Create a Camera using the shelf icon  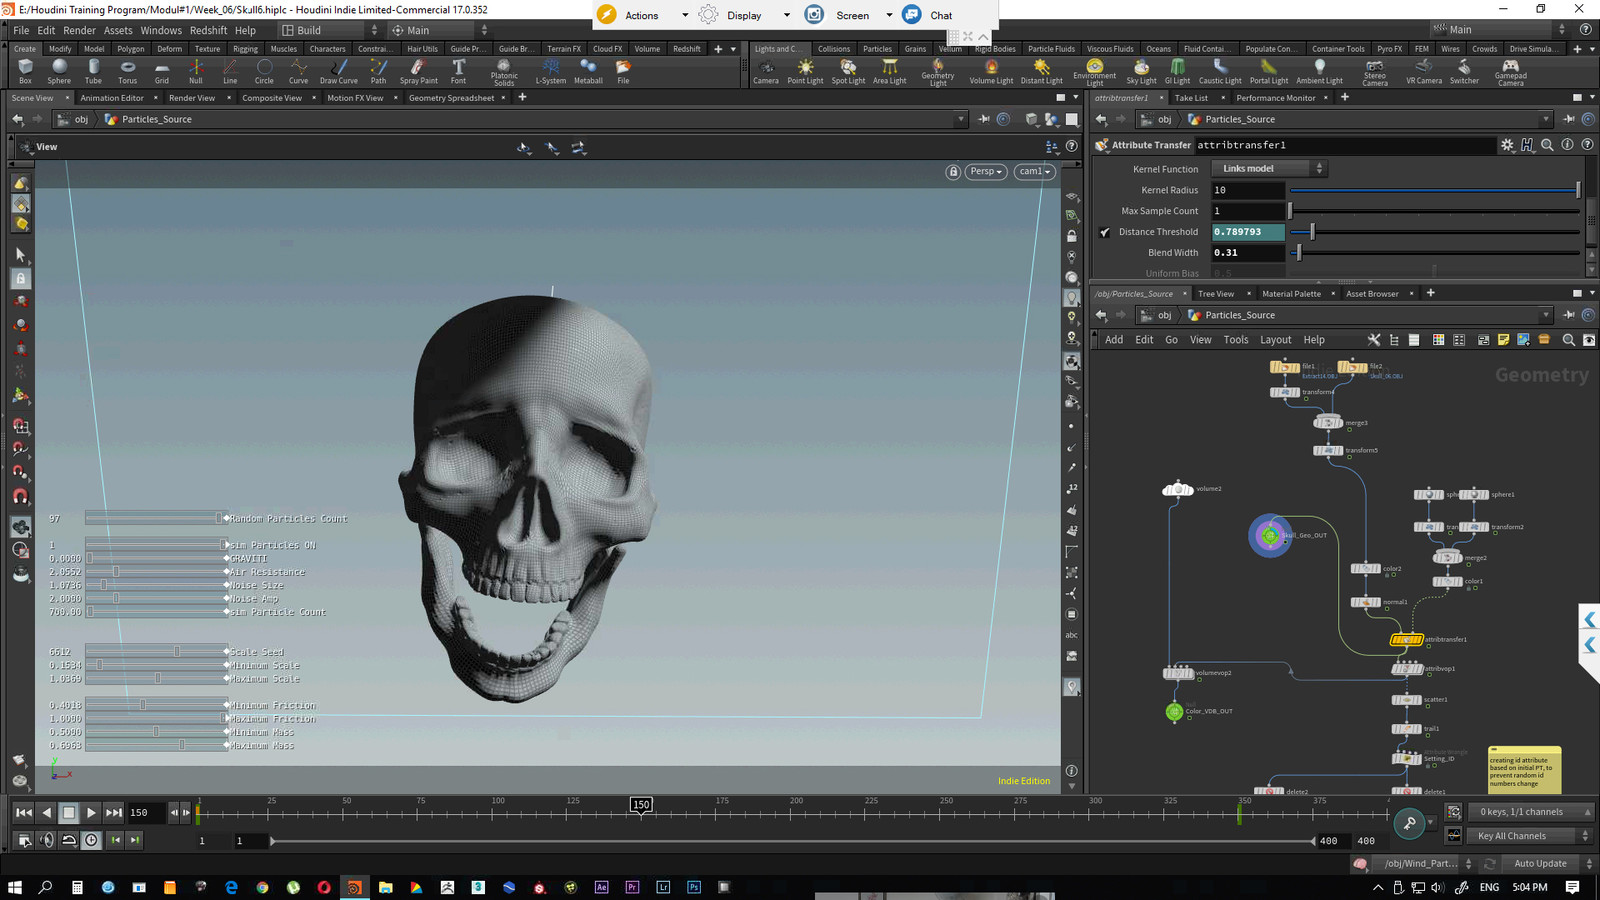765,70
